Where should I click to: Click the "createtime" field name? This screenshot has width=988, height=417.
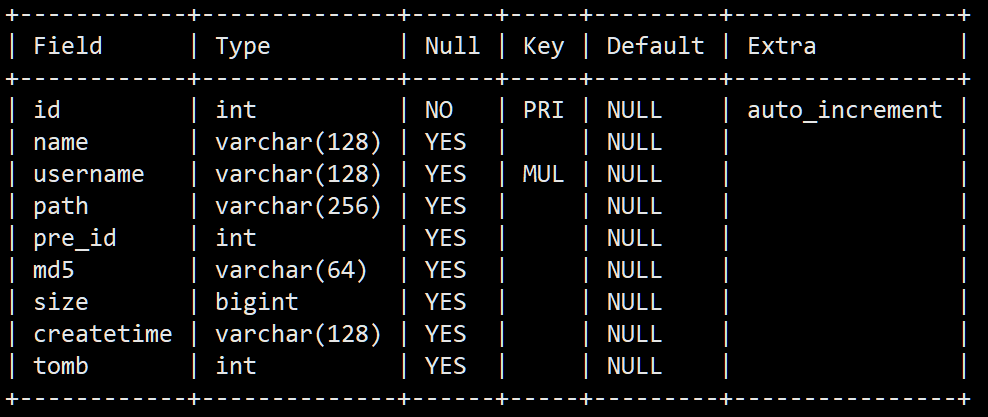[x=103, y=334]
